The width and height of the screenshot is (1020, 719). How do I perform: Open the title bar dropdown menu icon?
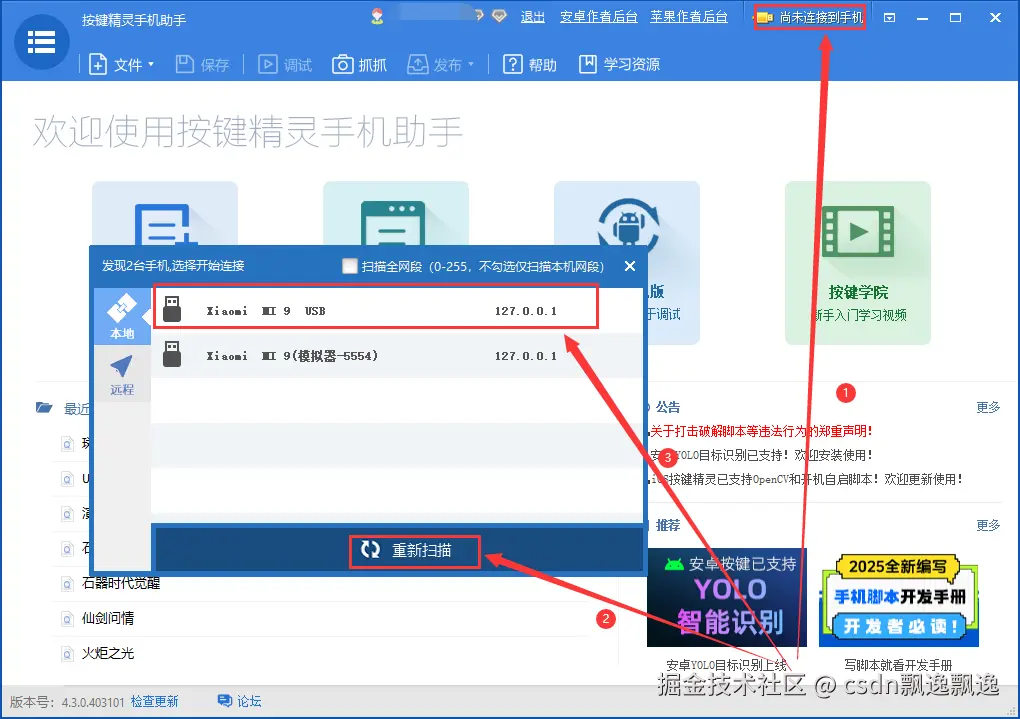889,18
